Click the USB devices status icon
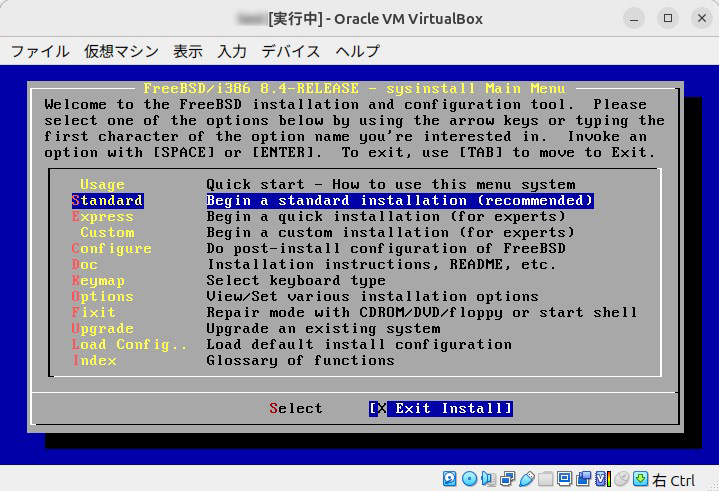Screen dimensions: 719x491 coord(527,479)
